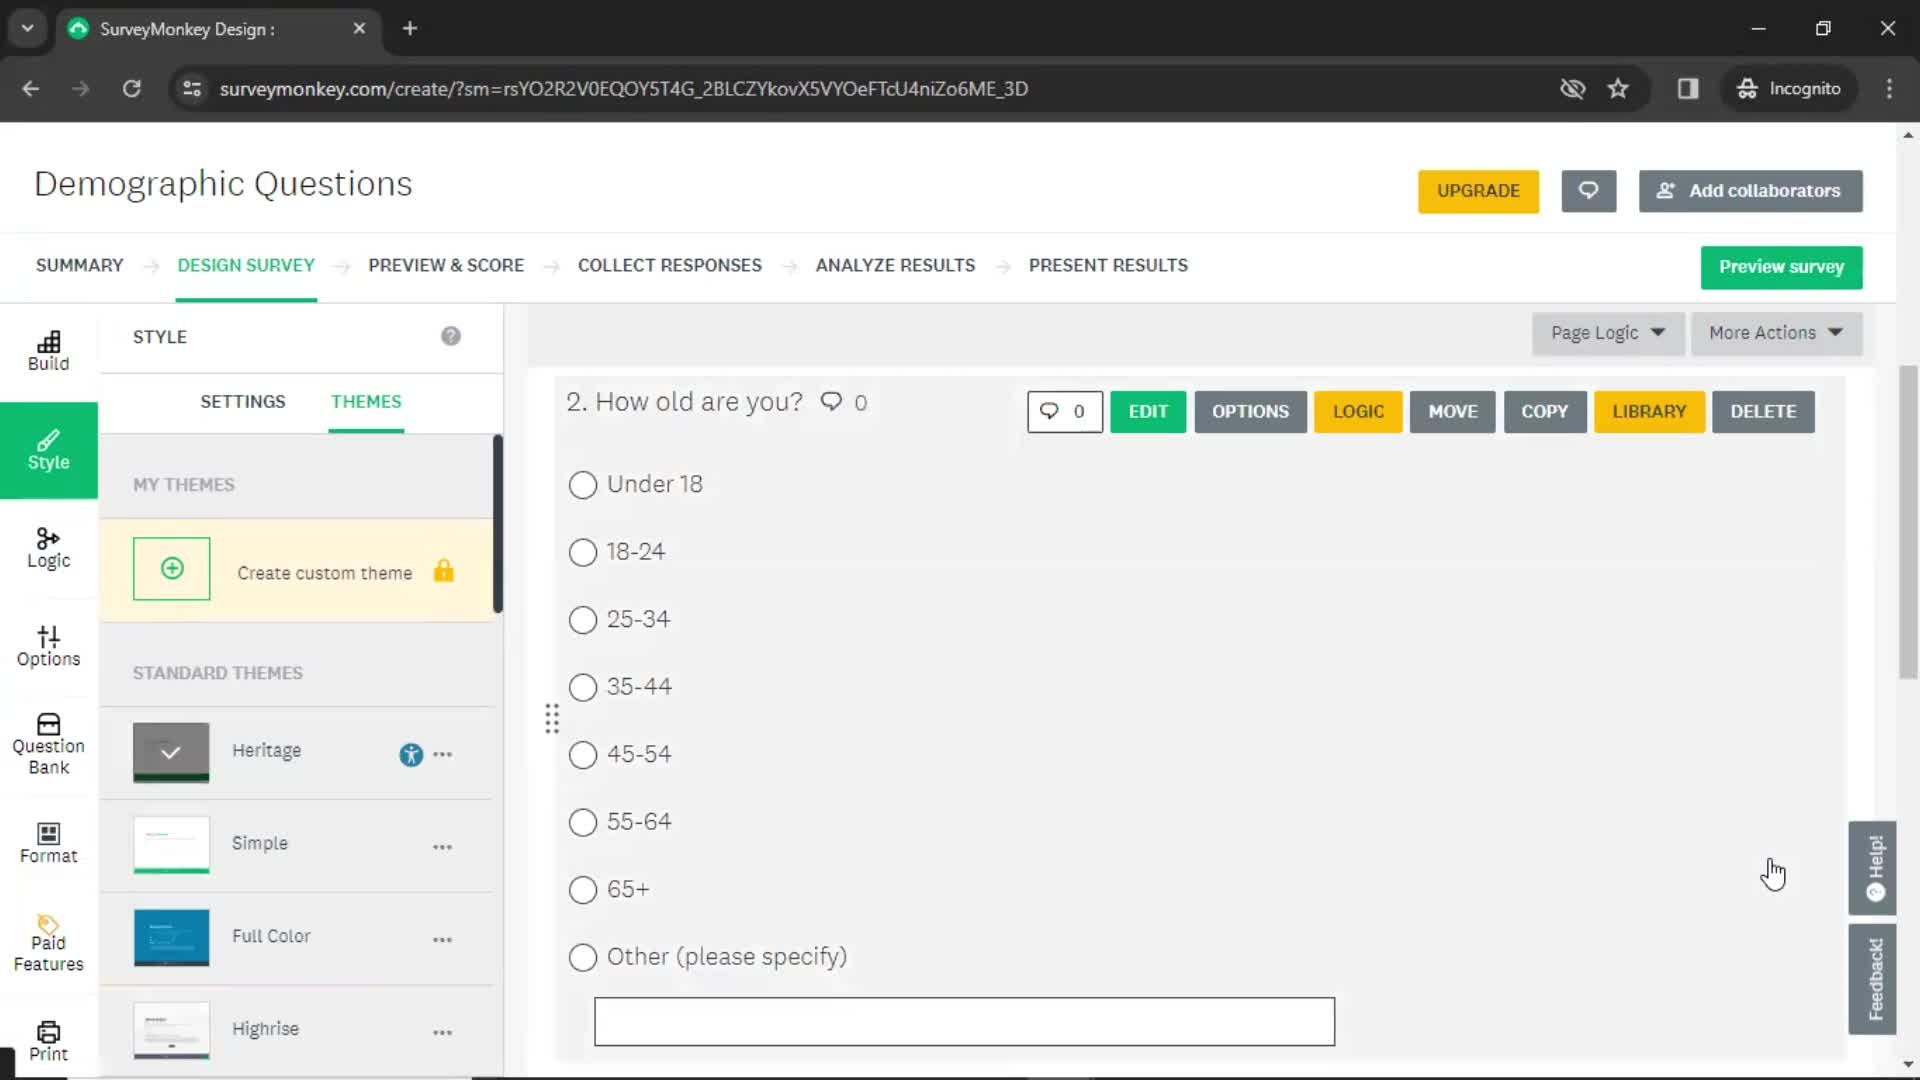This screenshot has width=1920, height=1080.
Task: Click the Other specify text input field
Action: point(964,1021)
